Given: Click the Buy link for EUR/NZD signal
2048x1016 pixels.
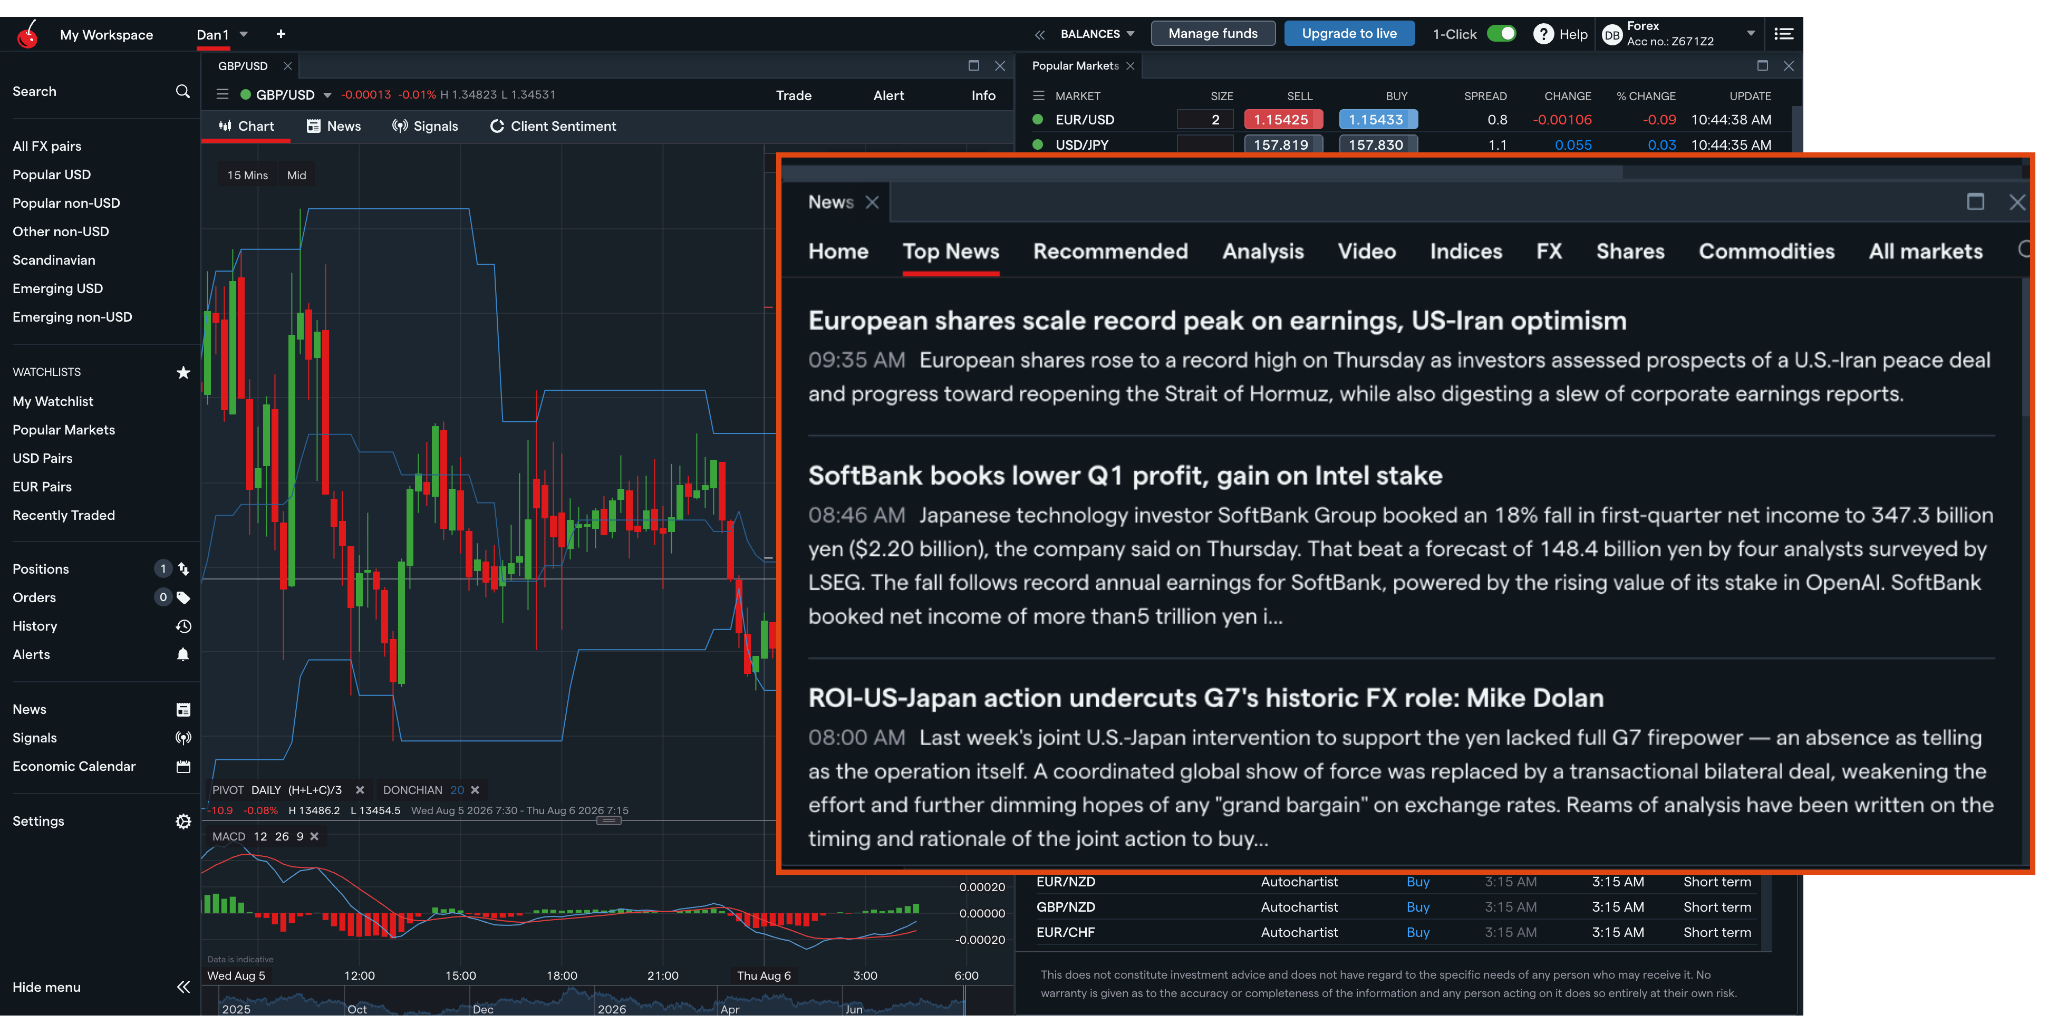Looking at the screenshot, I should coord(1418,882).
